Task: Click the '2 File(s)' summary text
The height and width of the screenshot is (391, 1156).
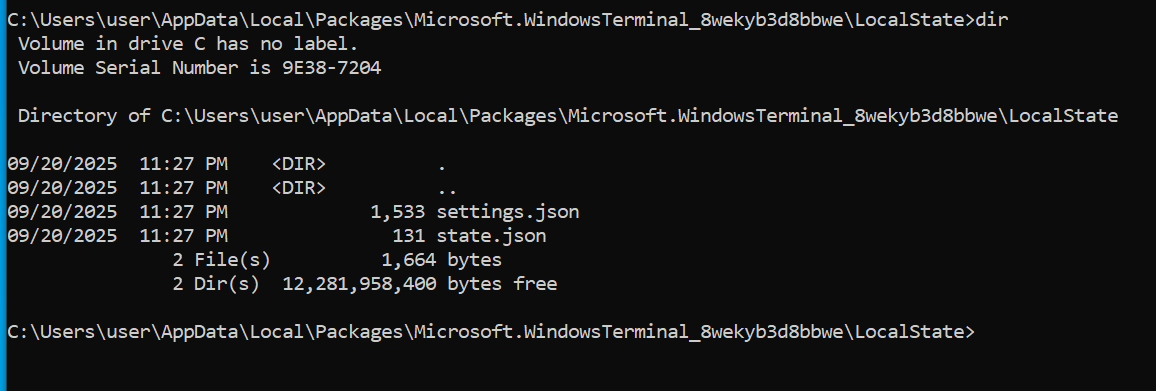Action: 221,260
